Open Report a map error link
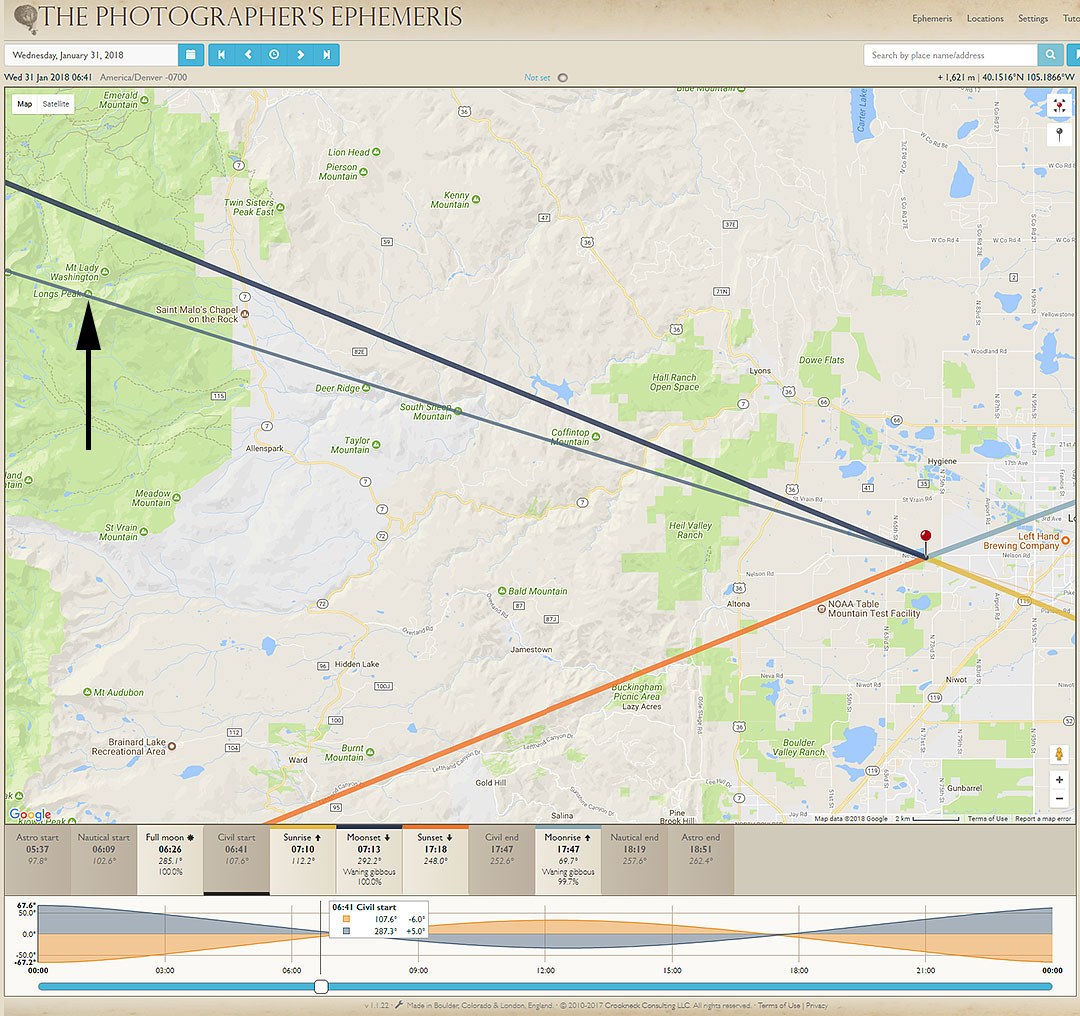This screenshot has height=1016, width=1080. [1043, 818]
